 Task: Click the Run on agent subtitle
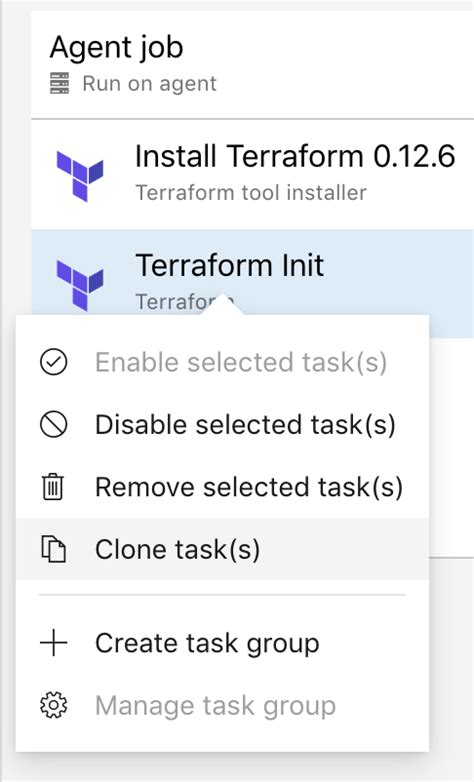[150, 83]
